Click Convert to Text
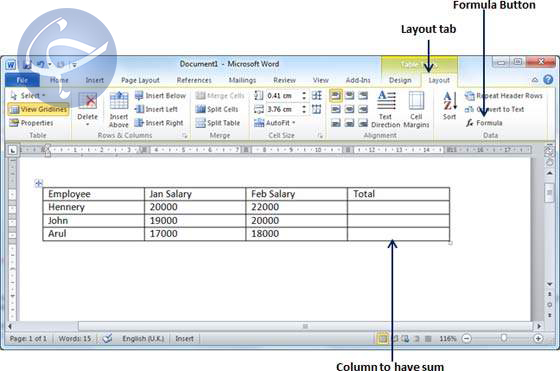The image size is (560, 371). tap(494, 109)
